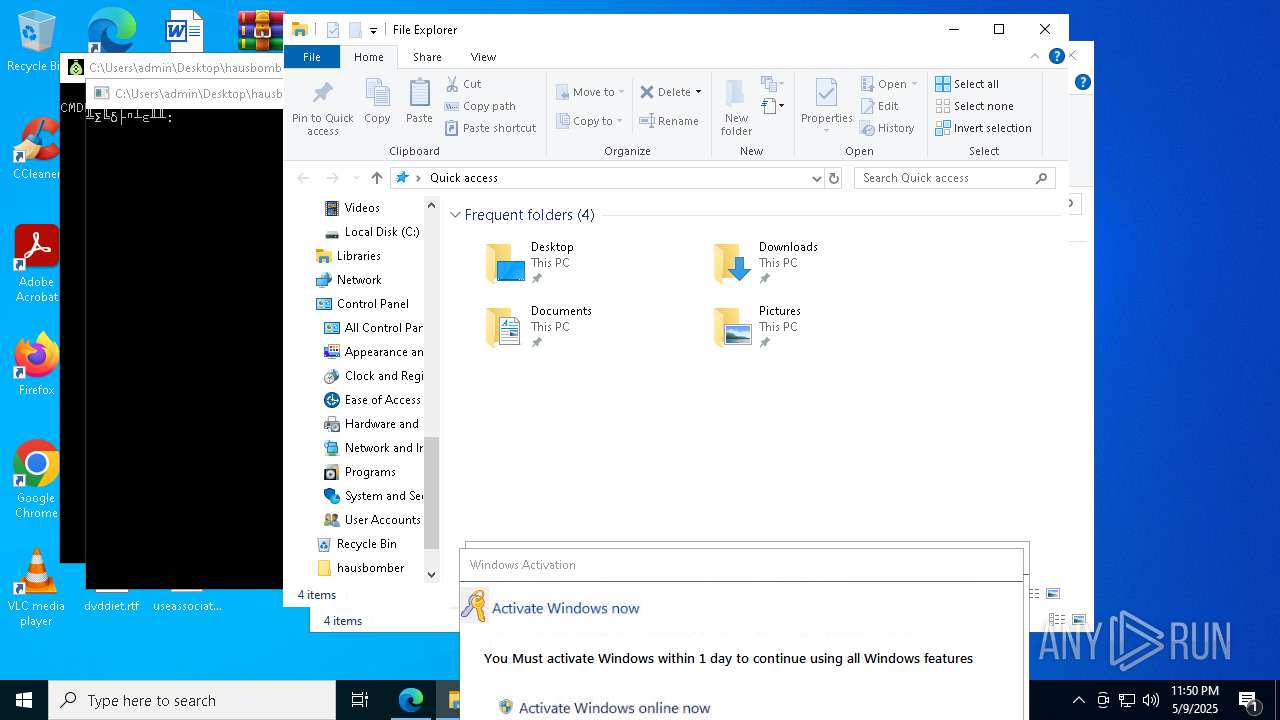Click the taskbar search box
The width and height of the screenshot is (1280, 720).
point(192,700)
